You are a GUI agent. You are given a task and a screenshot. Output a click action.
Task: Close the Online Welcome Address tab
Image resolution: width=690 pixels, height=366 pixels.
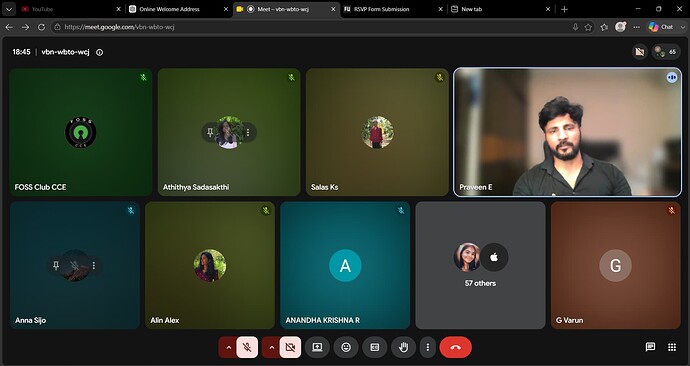(226, 9)
